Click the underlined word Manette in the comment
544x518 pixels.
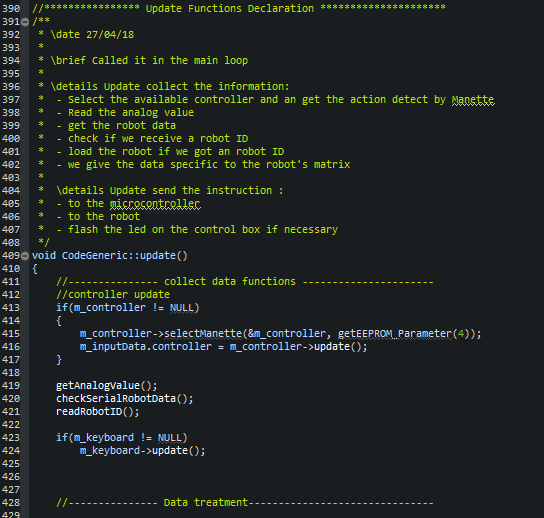(x=473, y=100)
